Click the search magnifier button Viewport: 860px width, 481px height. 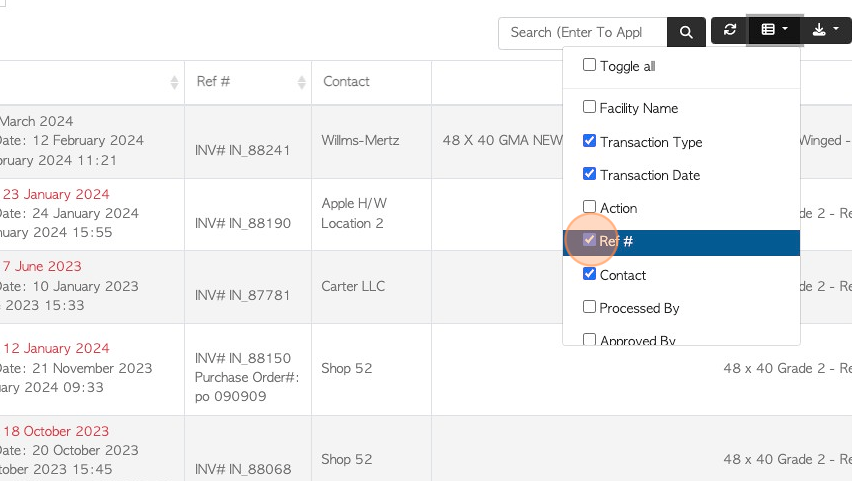[686, 32]
